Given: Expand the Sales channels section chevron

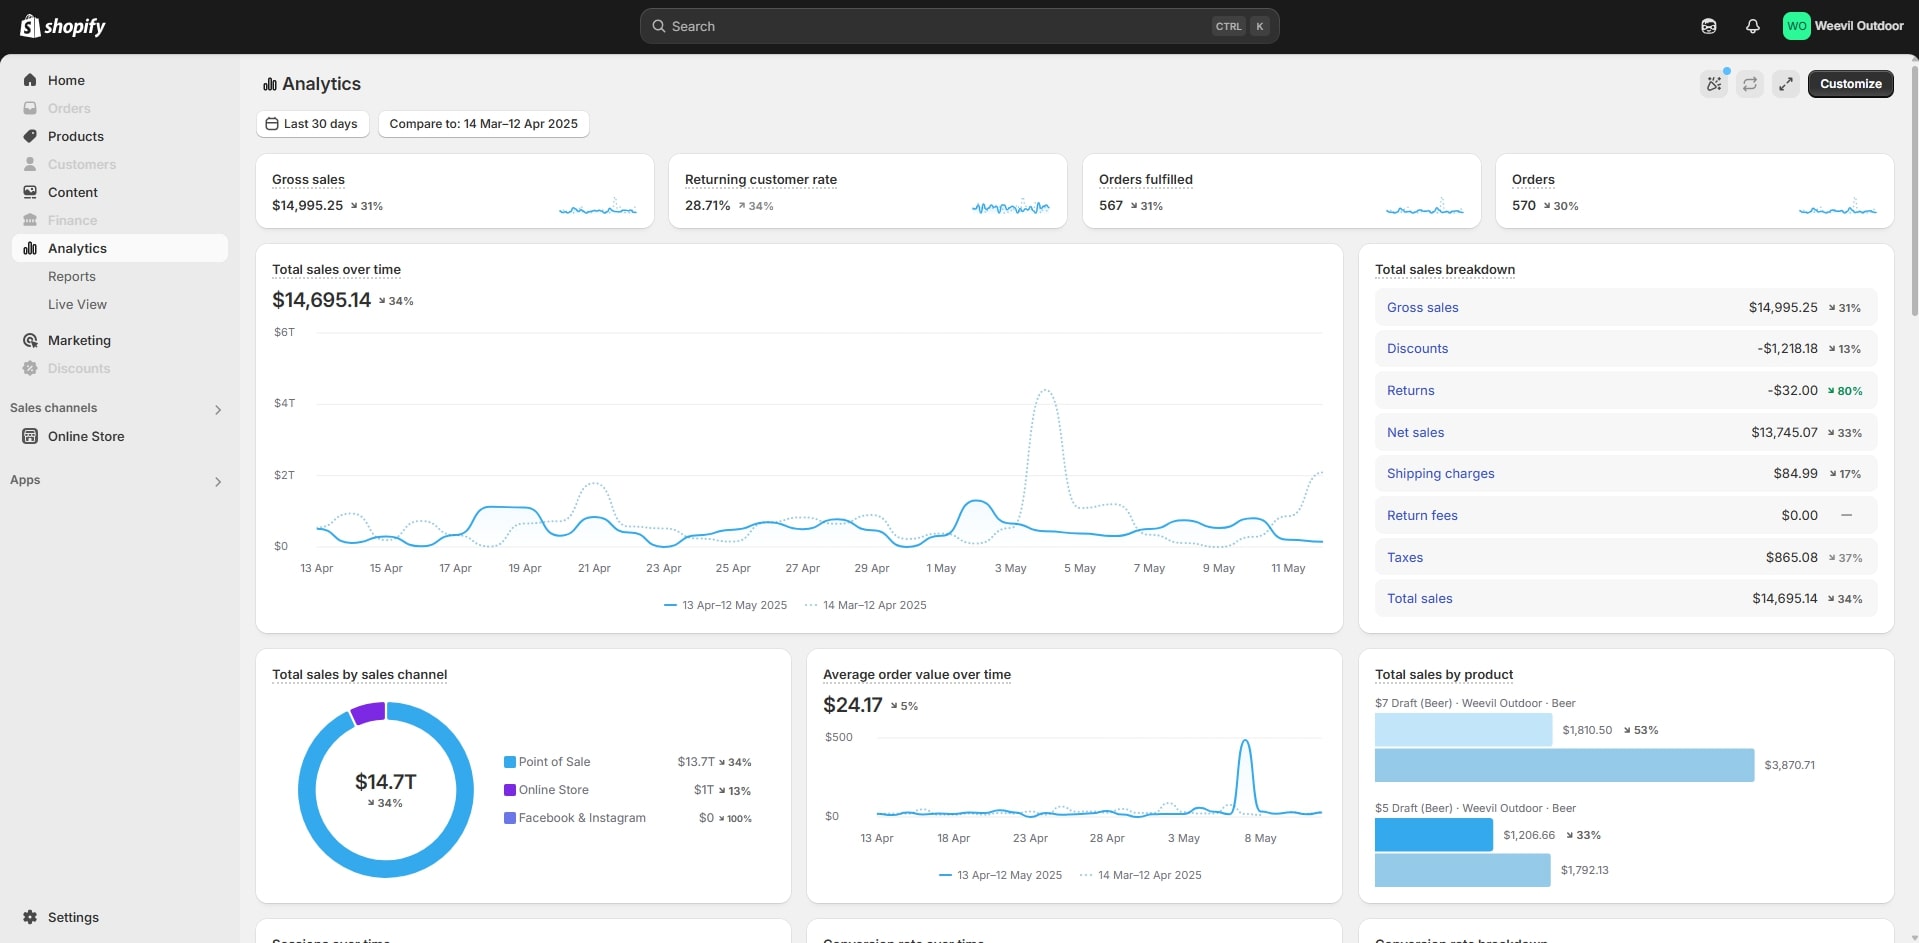Looking at the screenshot, I should [218, 409].
